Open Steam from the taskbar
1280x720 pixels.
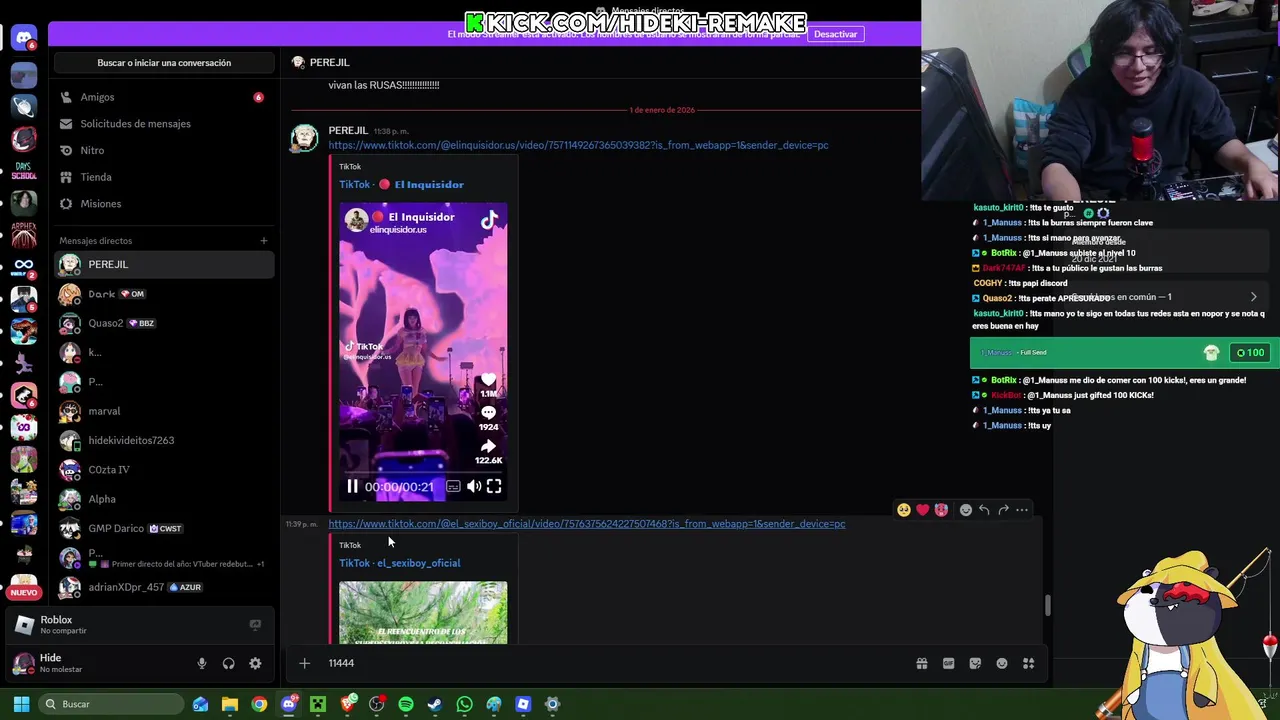pyautogui.click(x=435, y=704)
